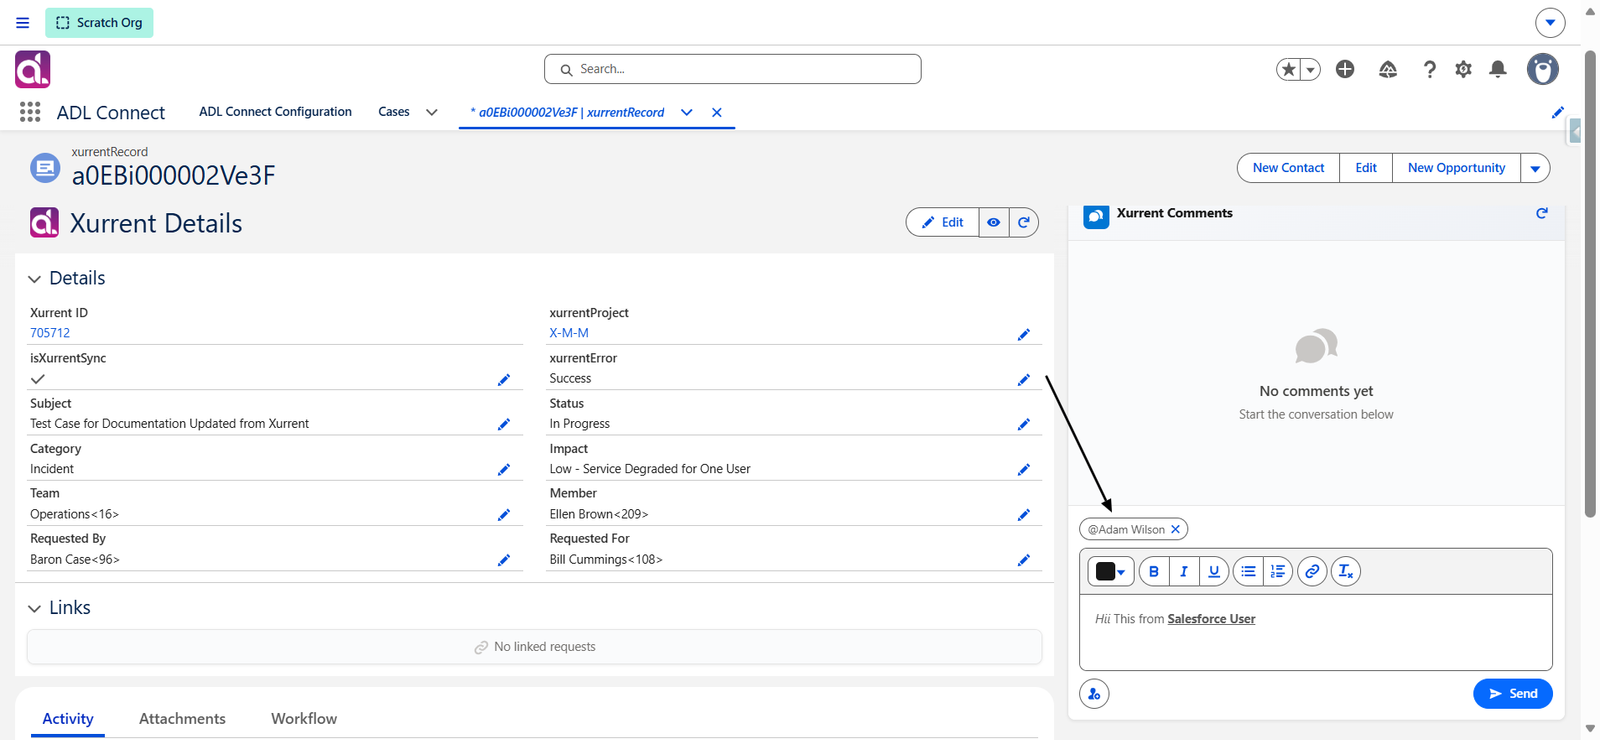The width and height of the screenshot is (1600, 740).
Task: Refresh the Xurrent Comments panel
Action: (1542, 213)
